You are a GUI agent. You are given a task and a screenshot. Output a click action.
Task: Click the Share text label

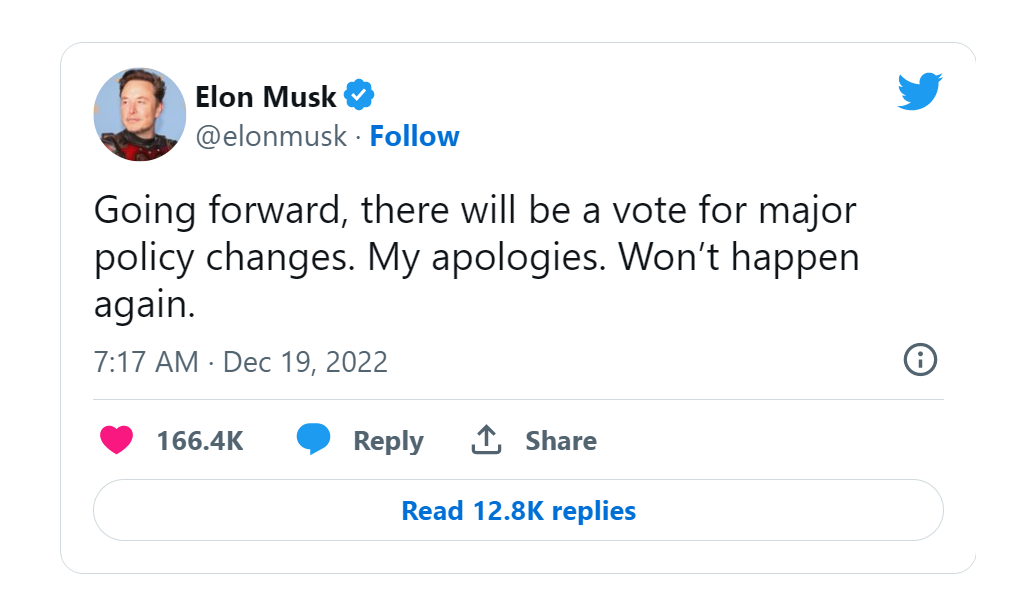[561, 441]
